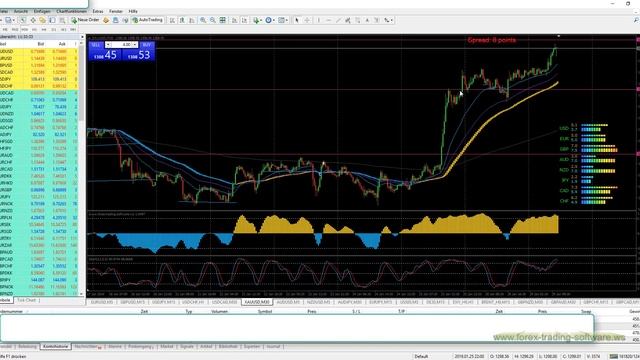Image resolution: width=640 pixels, height=360 pixels.
Task: Toggle chart shift icon
Action: tap(244, 20)
